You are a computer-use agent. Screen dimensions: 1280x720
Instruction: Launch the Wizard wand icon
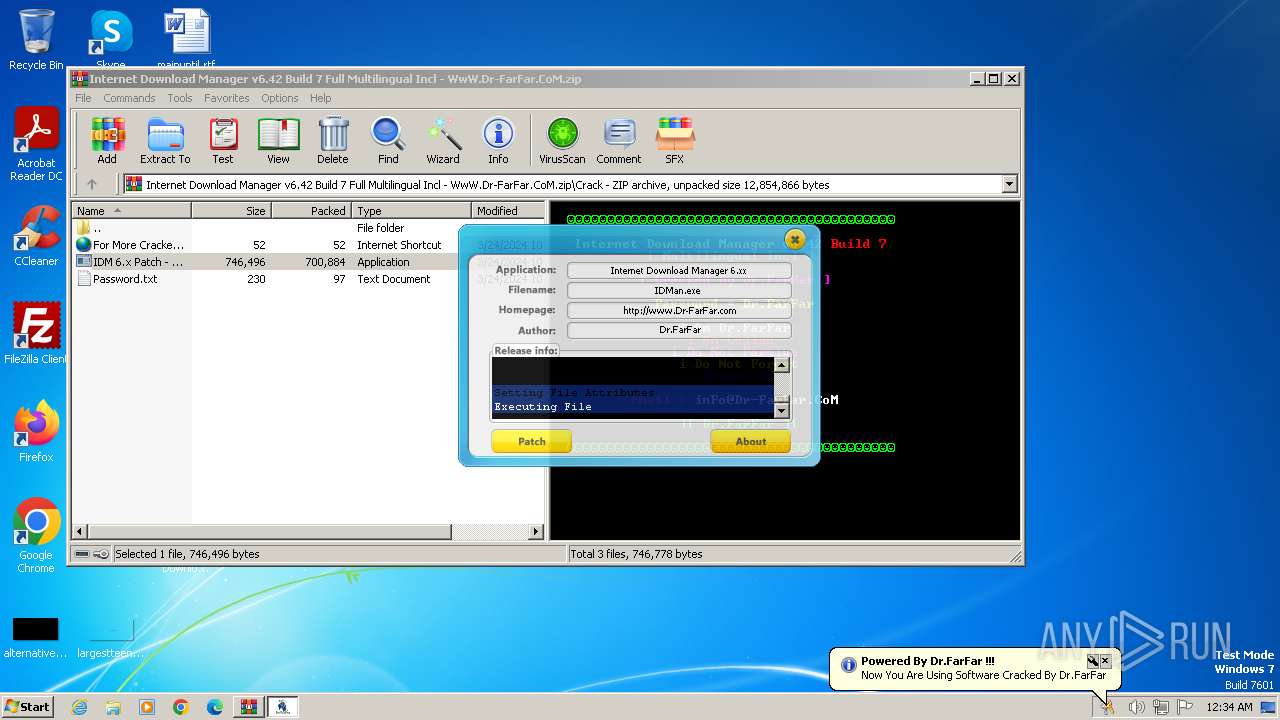tap(443, 141)
